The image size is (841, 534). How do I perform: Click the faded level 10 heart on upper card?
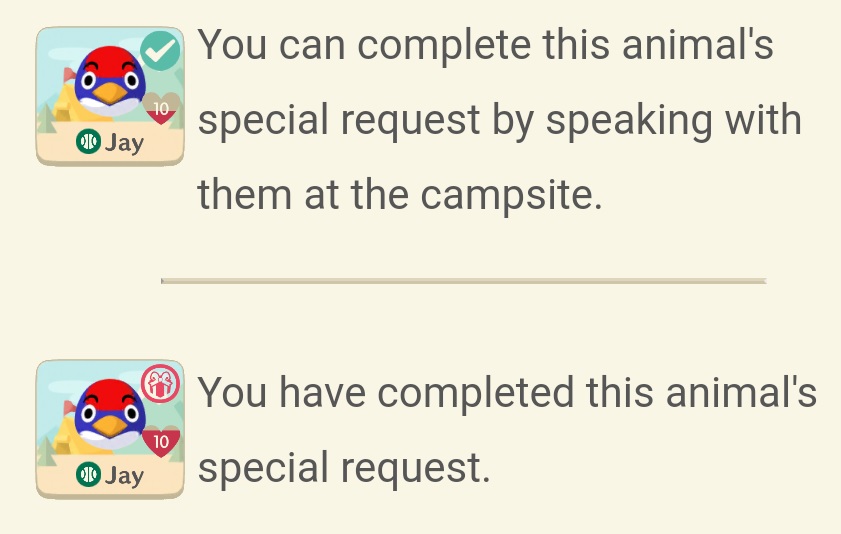161,109
